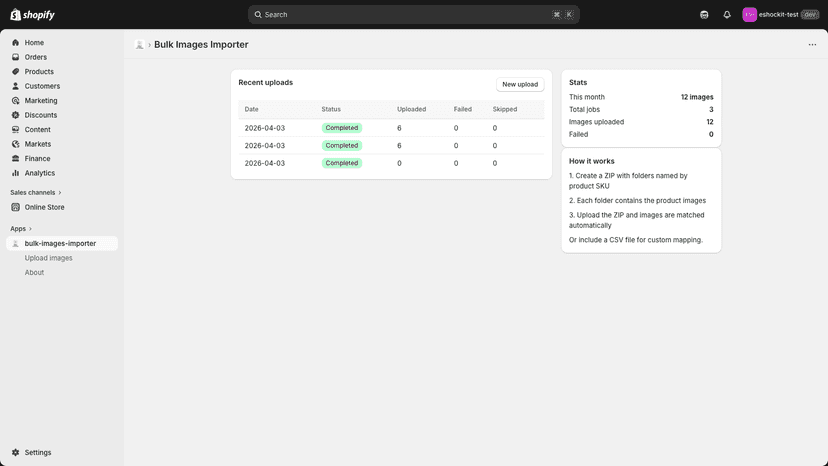The image size is (828, 466).
Task: Click the Online Store icon
Action: point(15,207)
